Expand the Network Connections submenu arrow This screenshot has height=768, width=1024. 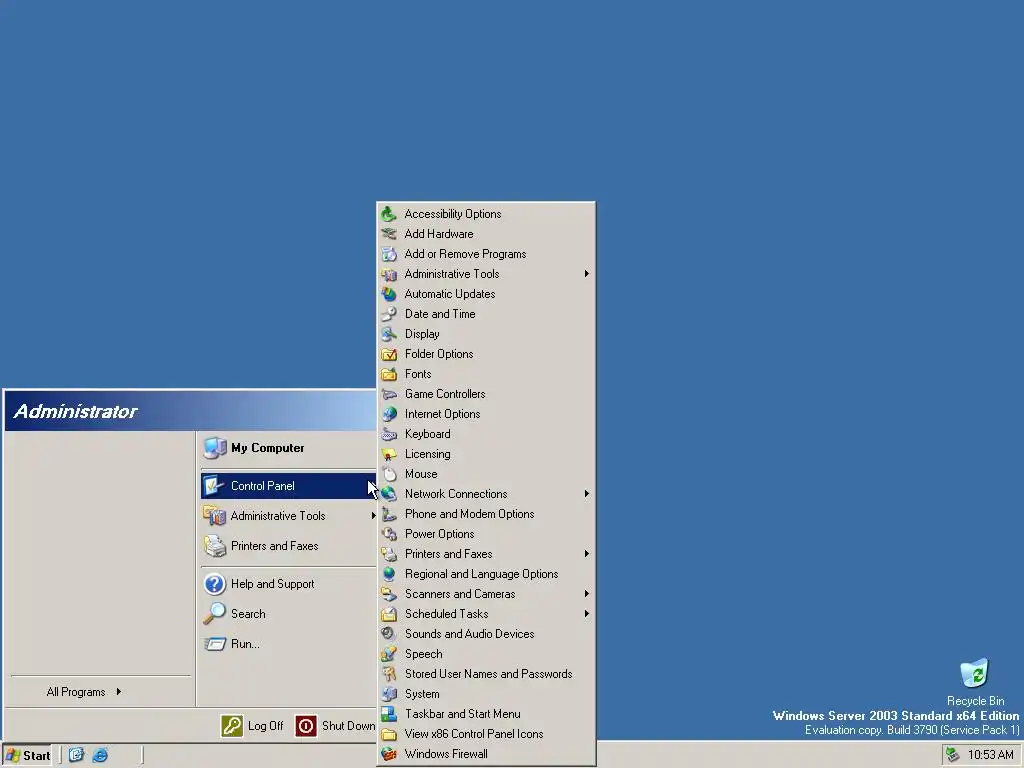[x=586, y=494]
